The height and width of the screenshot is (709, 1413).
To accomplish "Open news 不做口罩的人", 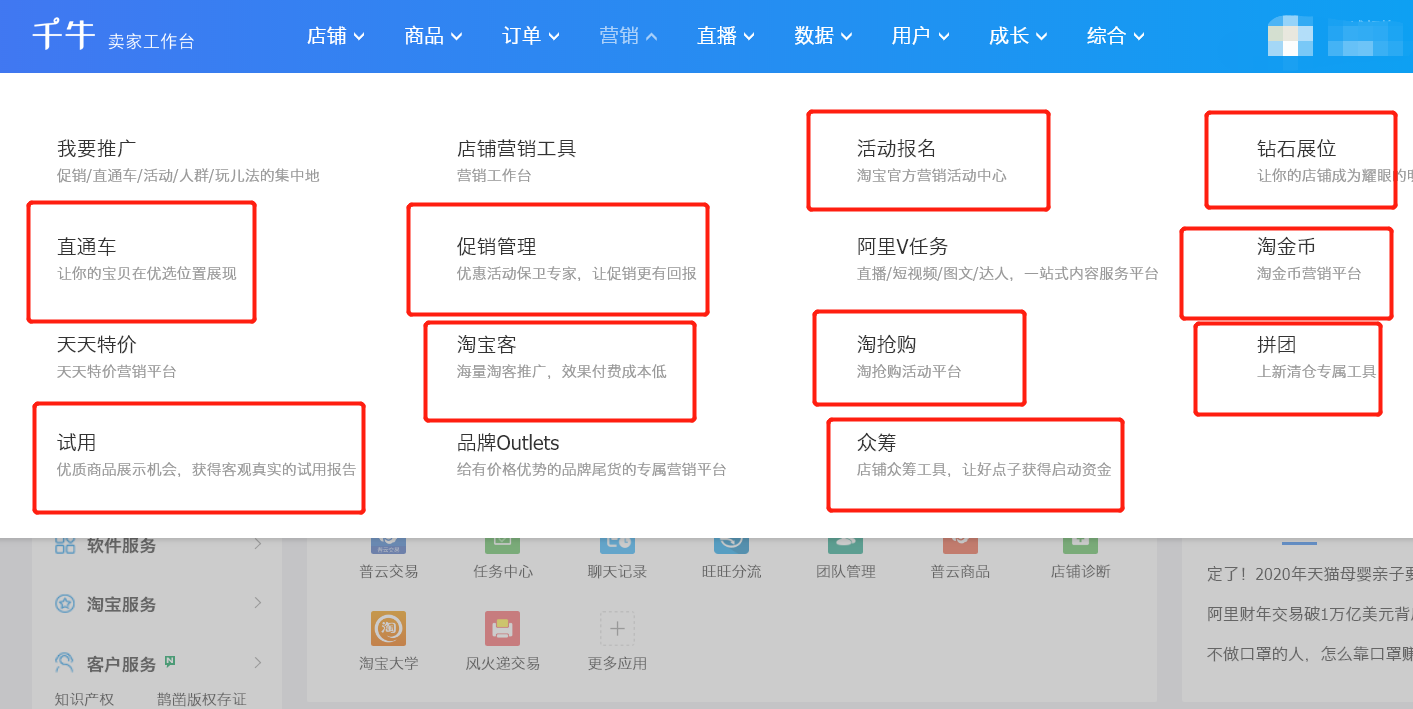I will click(x=1309, y=653).
